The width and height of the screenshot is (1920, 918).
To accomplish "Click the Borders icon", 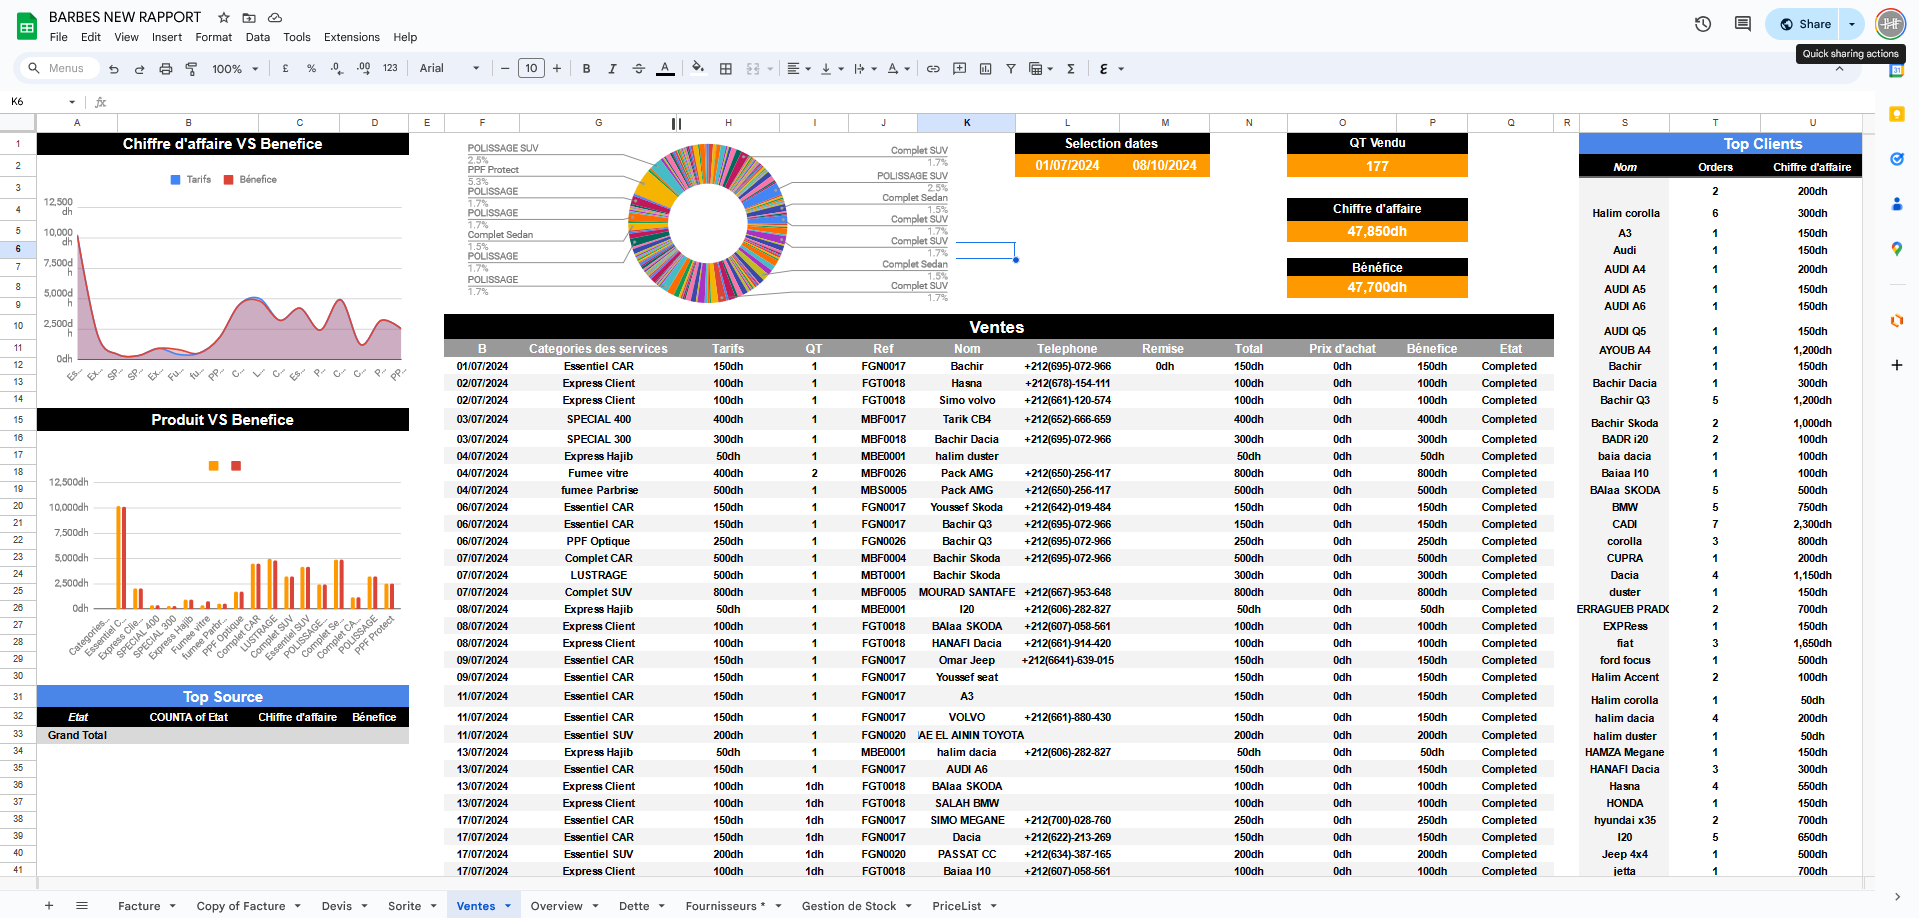I will click(x=726, y=69).
